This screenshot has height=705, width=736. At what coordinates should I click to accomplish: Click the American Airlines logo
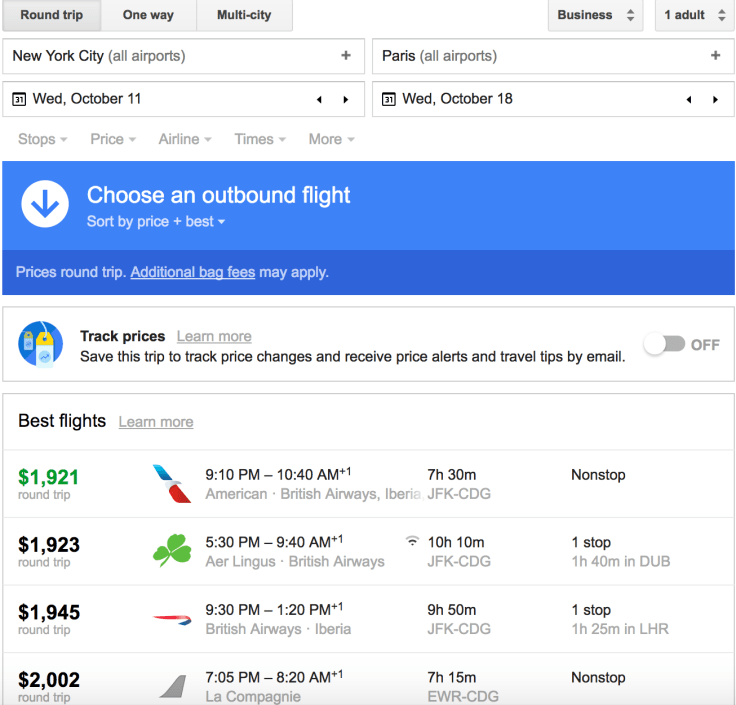tap(171, 483)
